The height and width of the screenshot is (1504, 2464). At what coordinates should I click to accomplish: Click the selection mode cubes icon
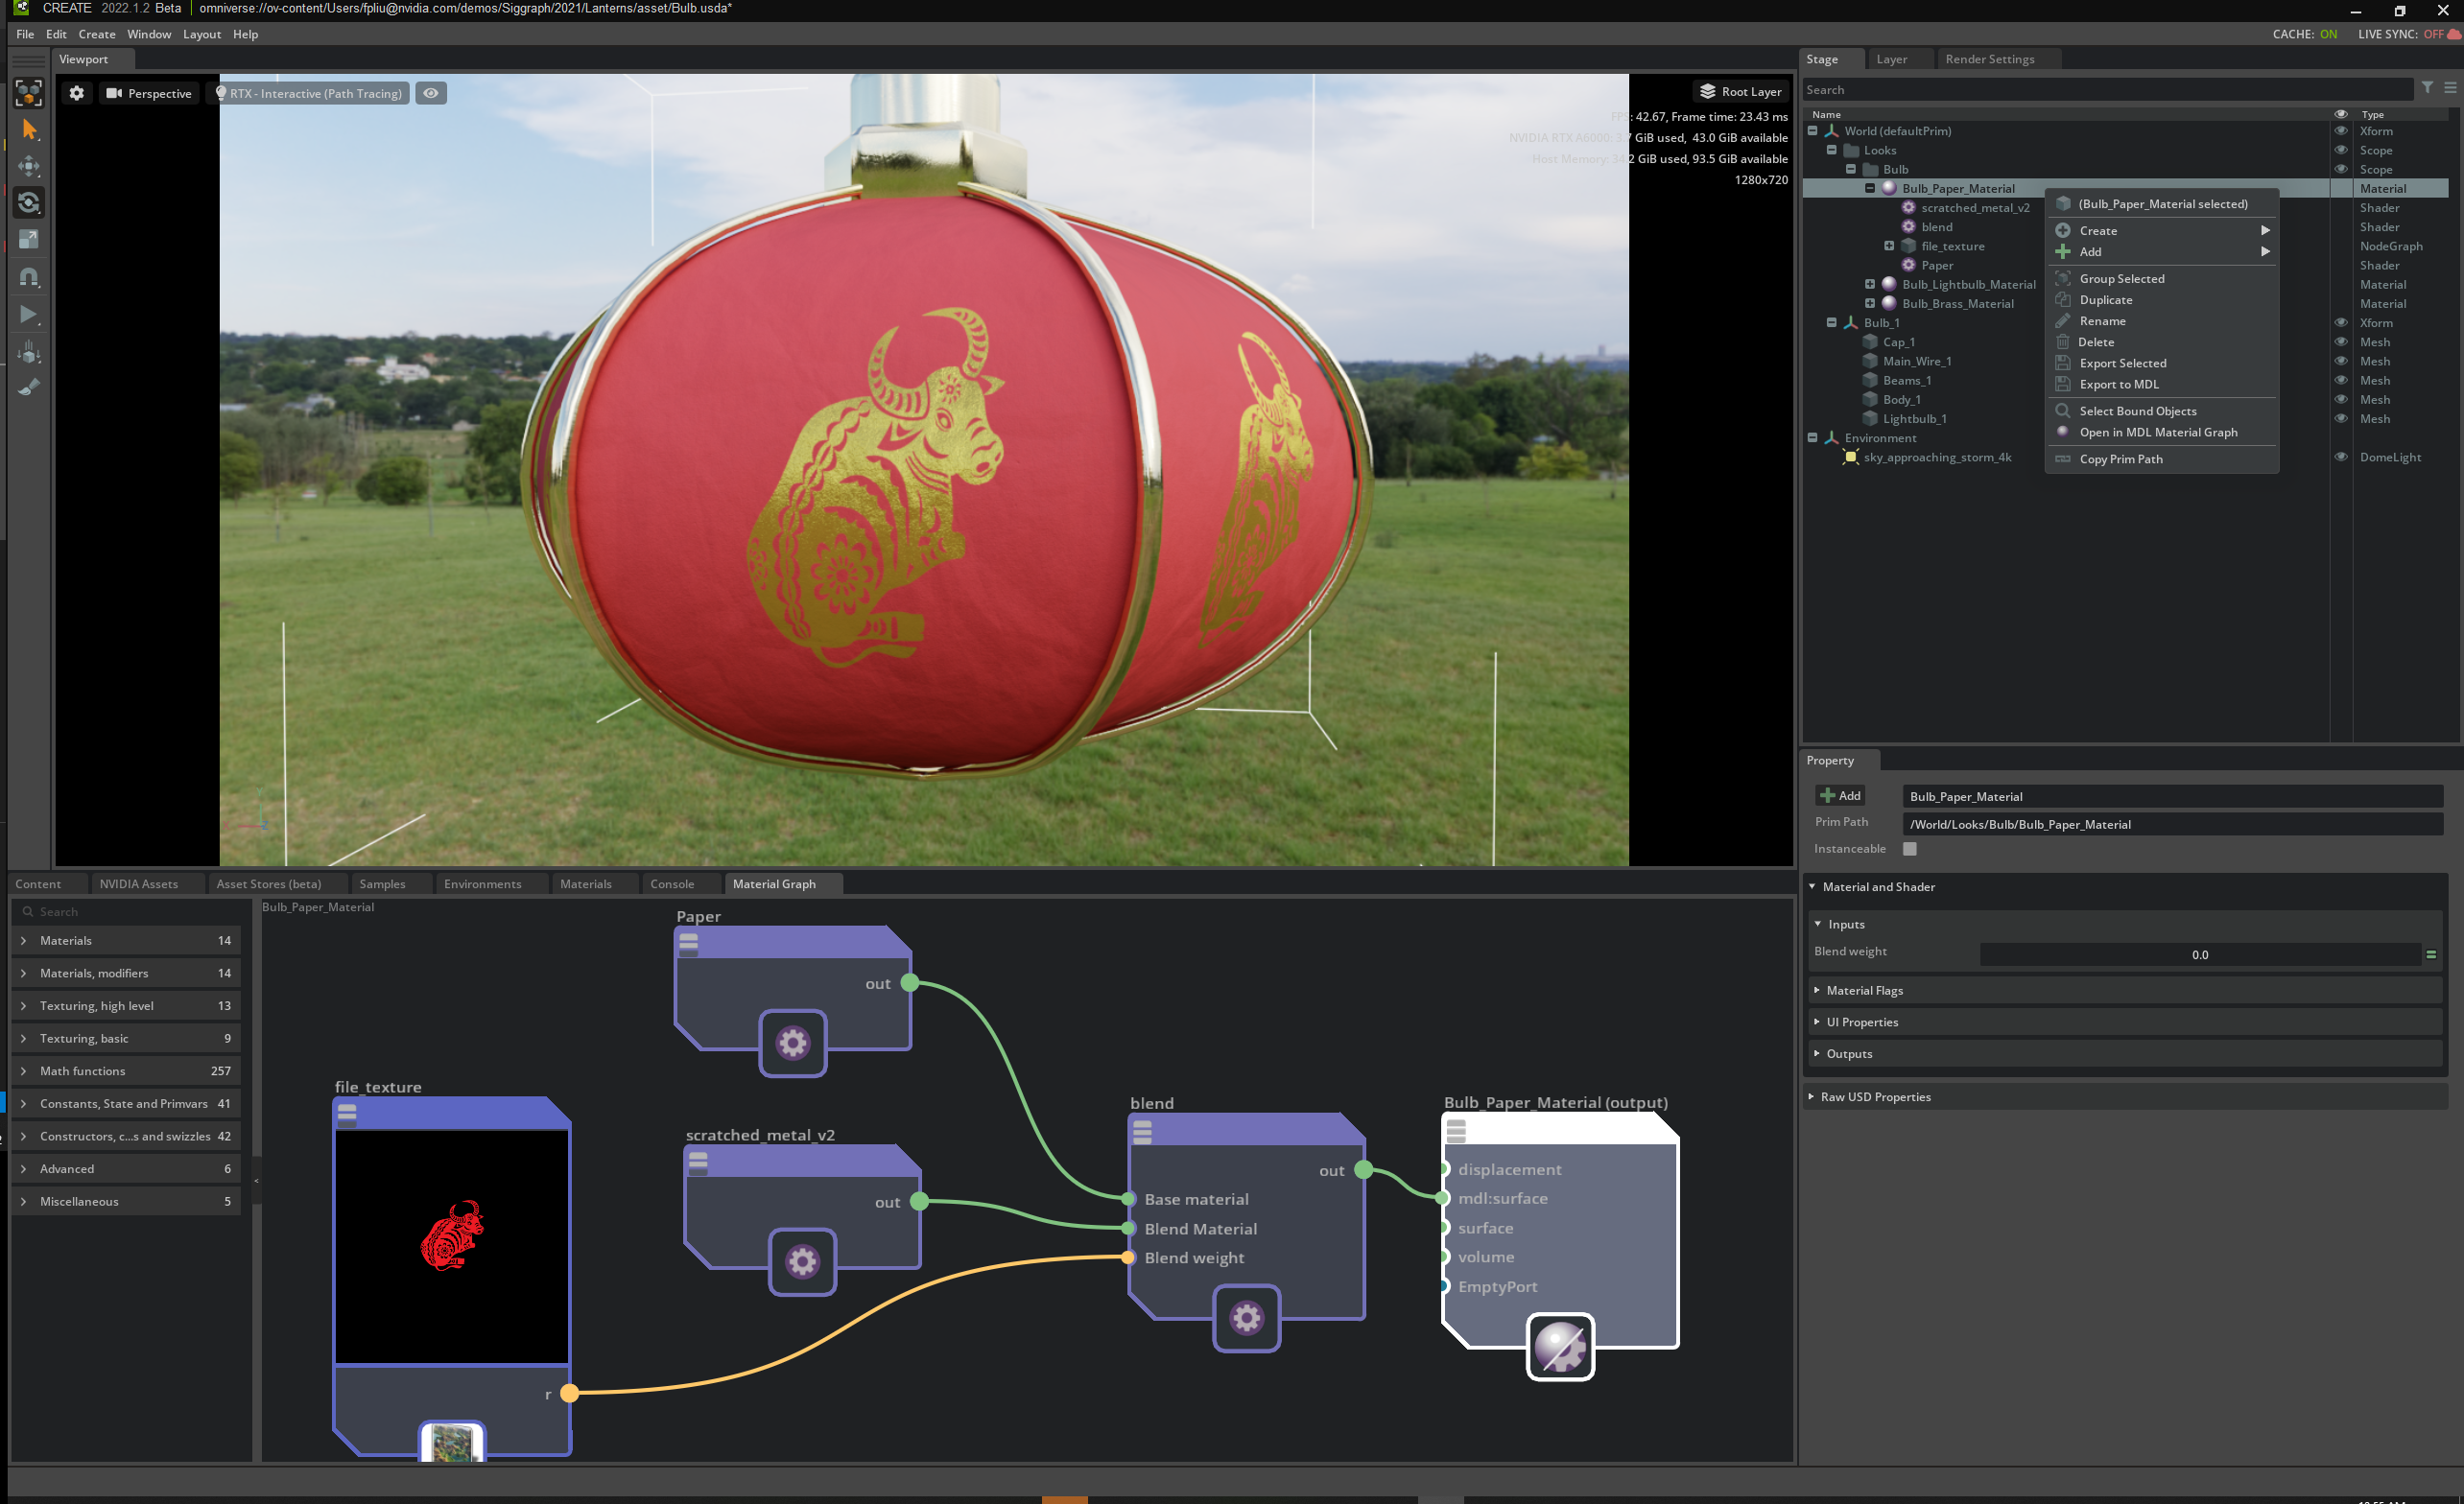tap(29, 93)
